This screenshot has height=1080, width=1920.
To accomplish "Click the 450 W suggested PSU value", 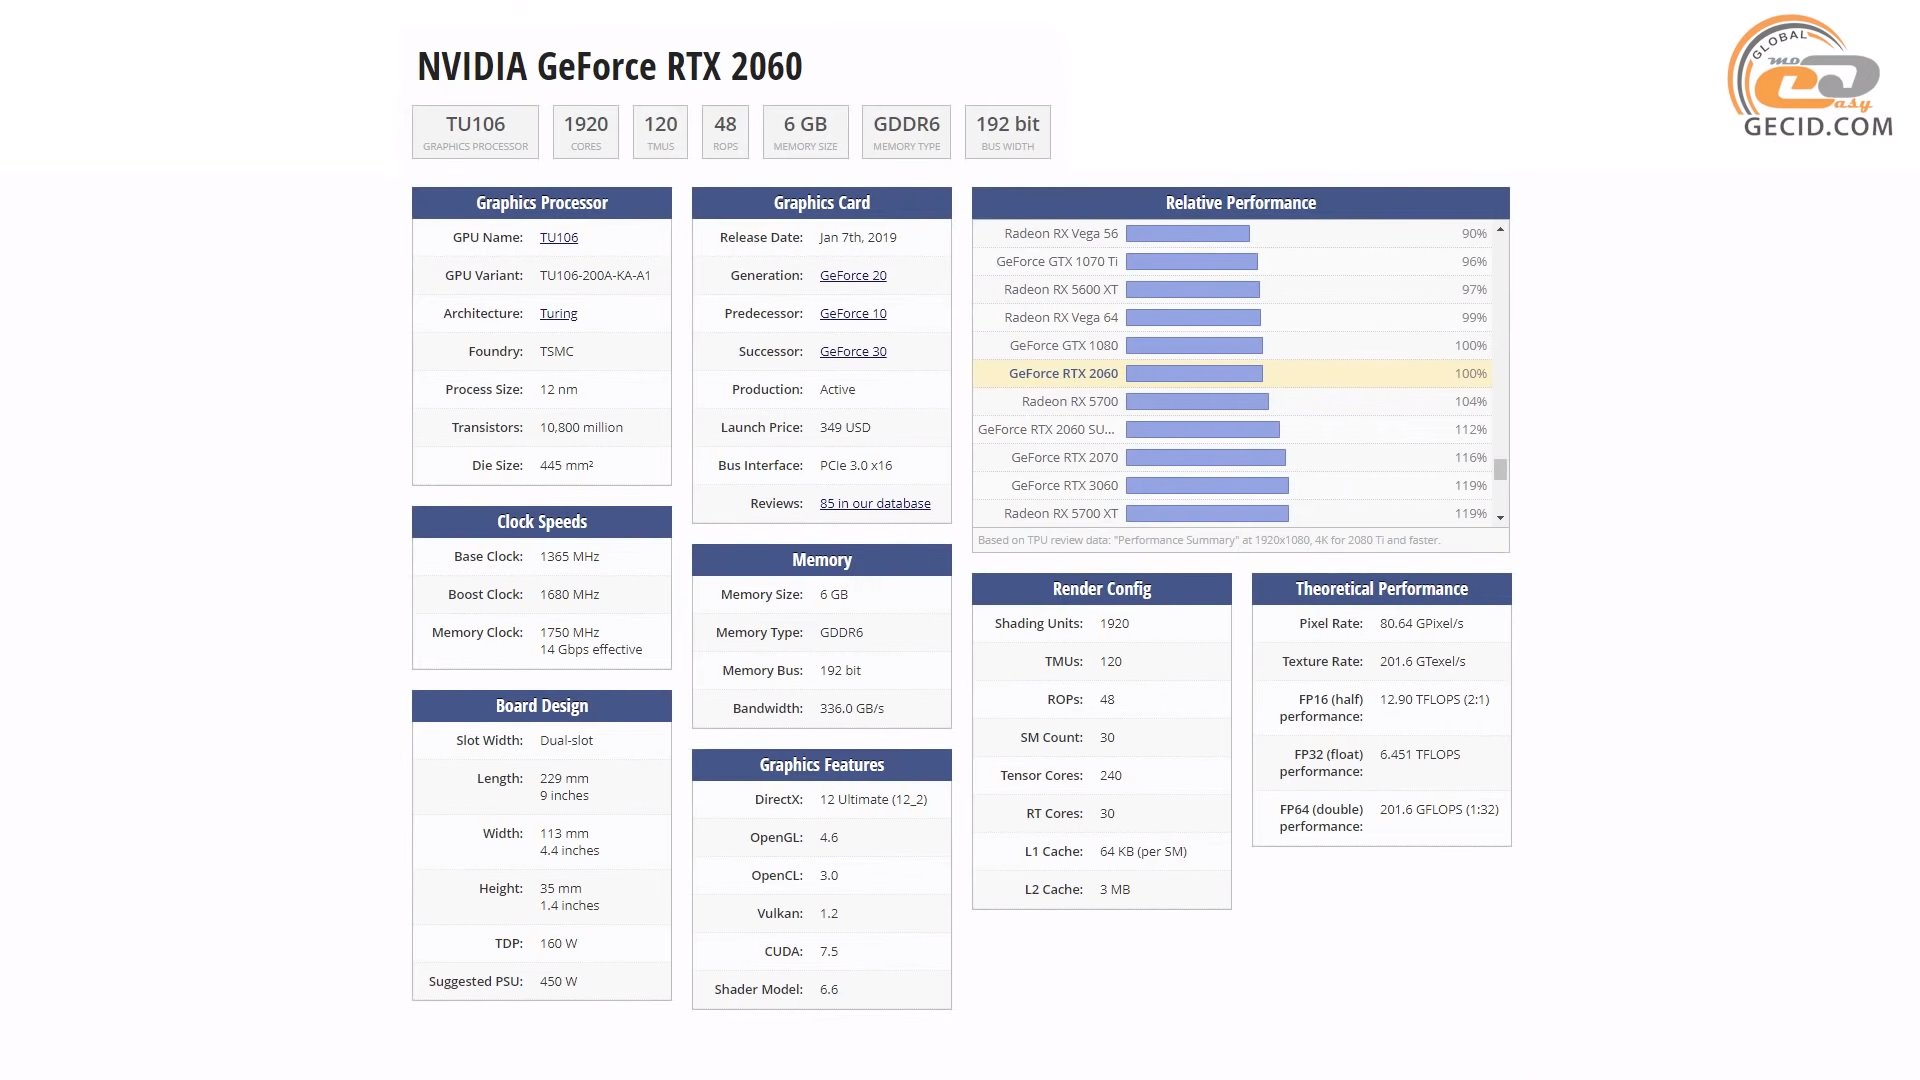I will coord(558,981).
